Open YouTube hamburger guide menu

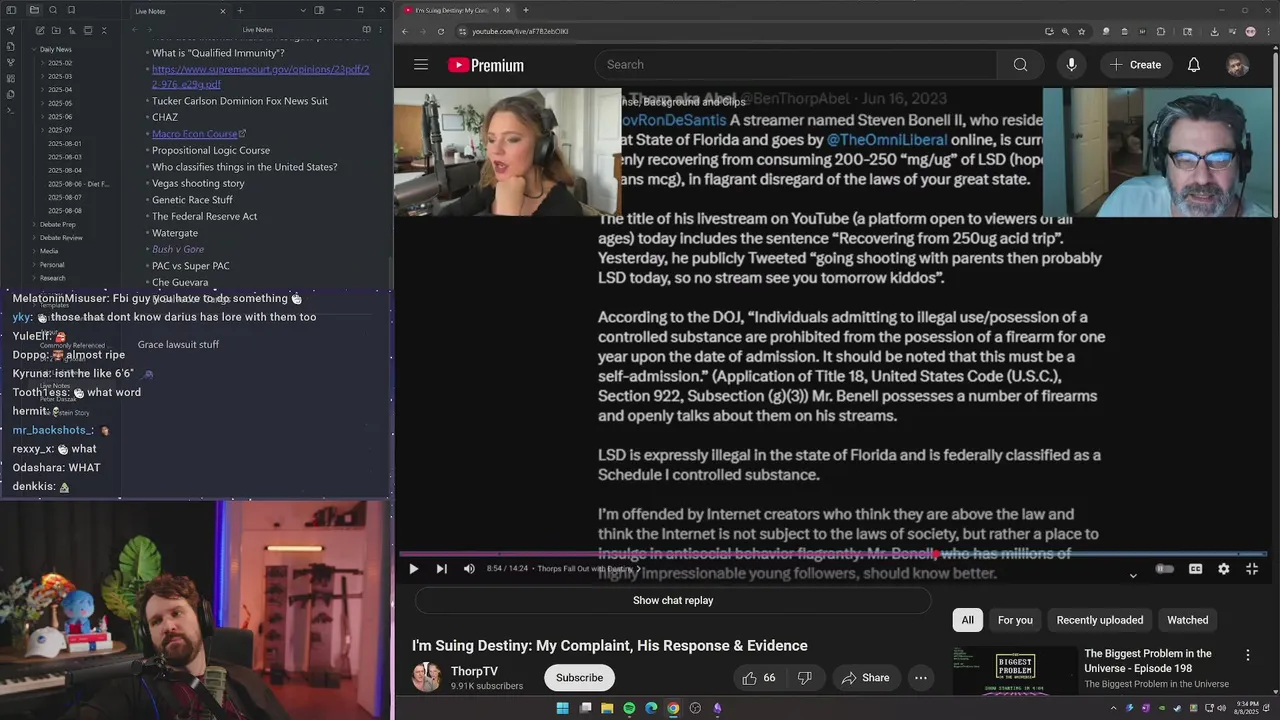coord(421,65)
